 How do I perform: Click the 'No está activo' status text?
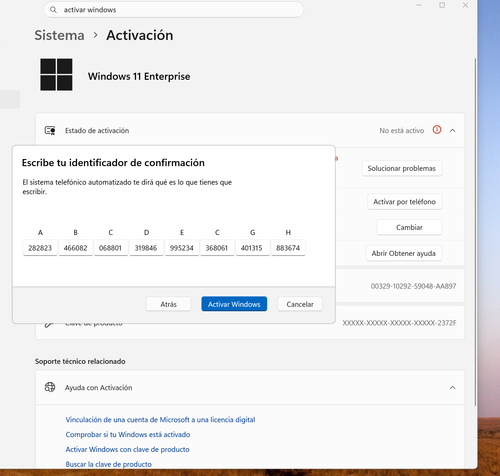pyautogui.click(x=402, y=130)
